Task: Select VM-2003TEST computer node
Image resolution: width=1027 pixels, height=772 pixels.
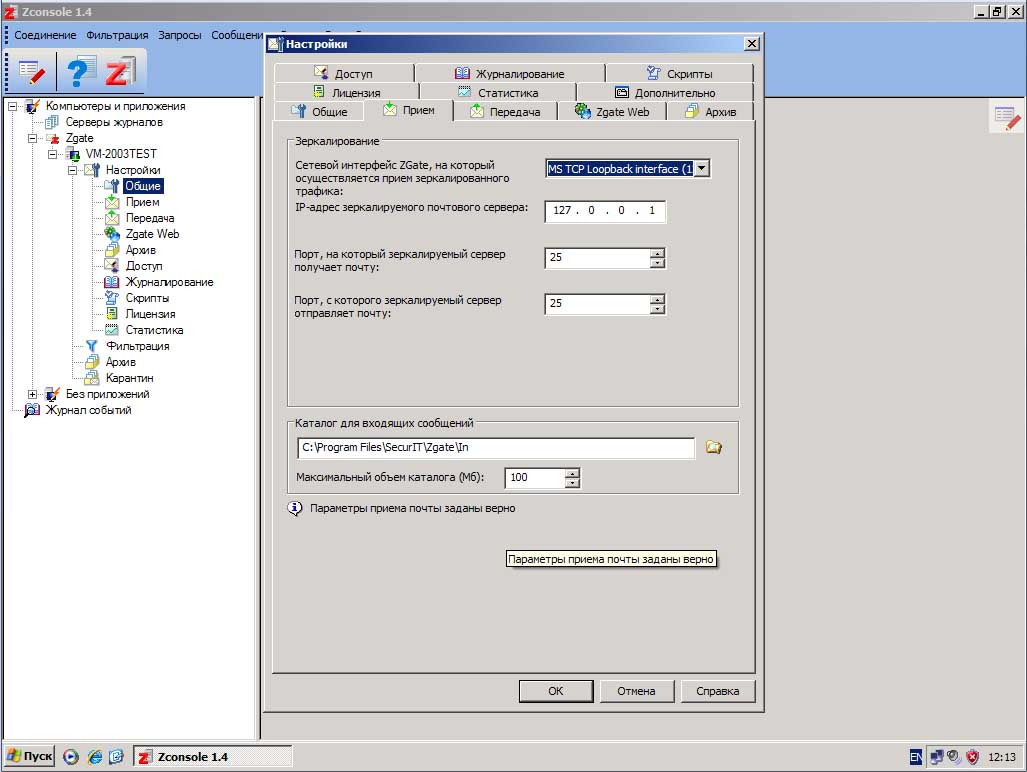Action: 121,154
